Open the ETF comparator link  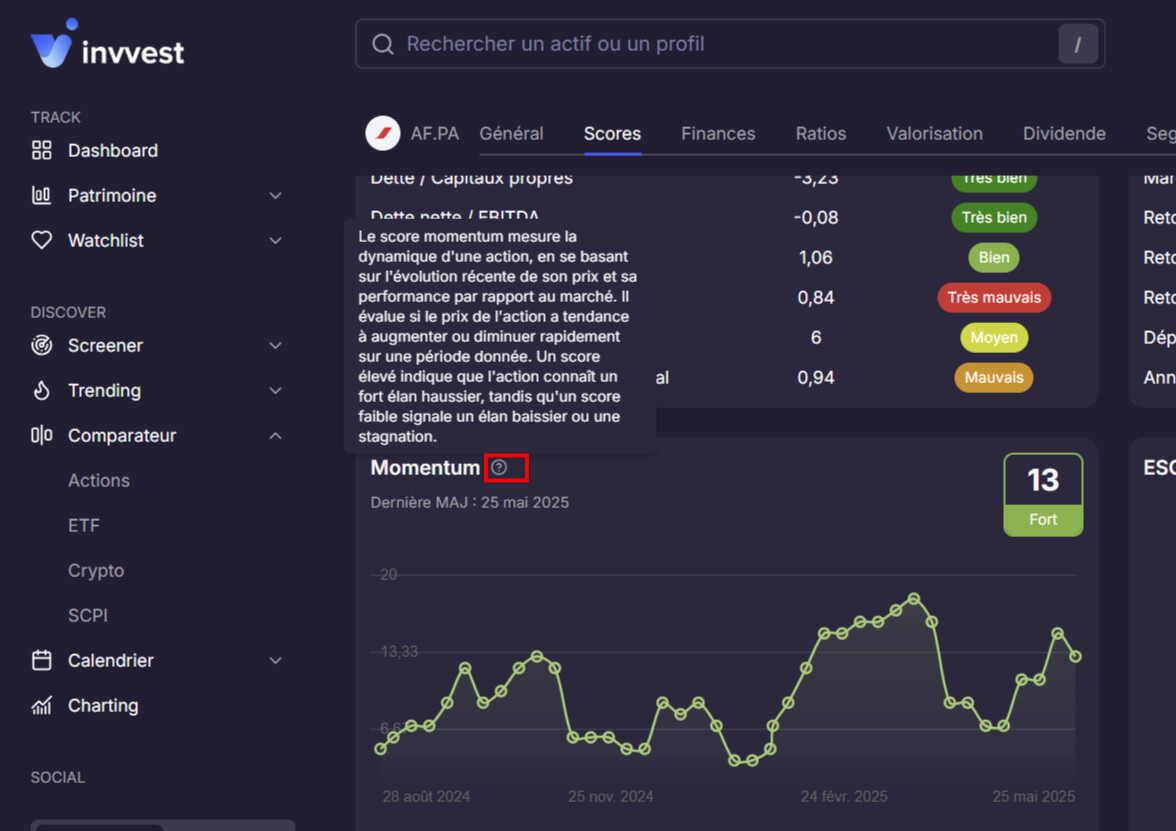coord(83,525)
